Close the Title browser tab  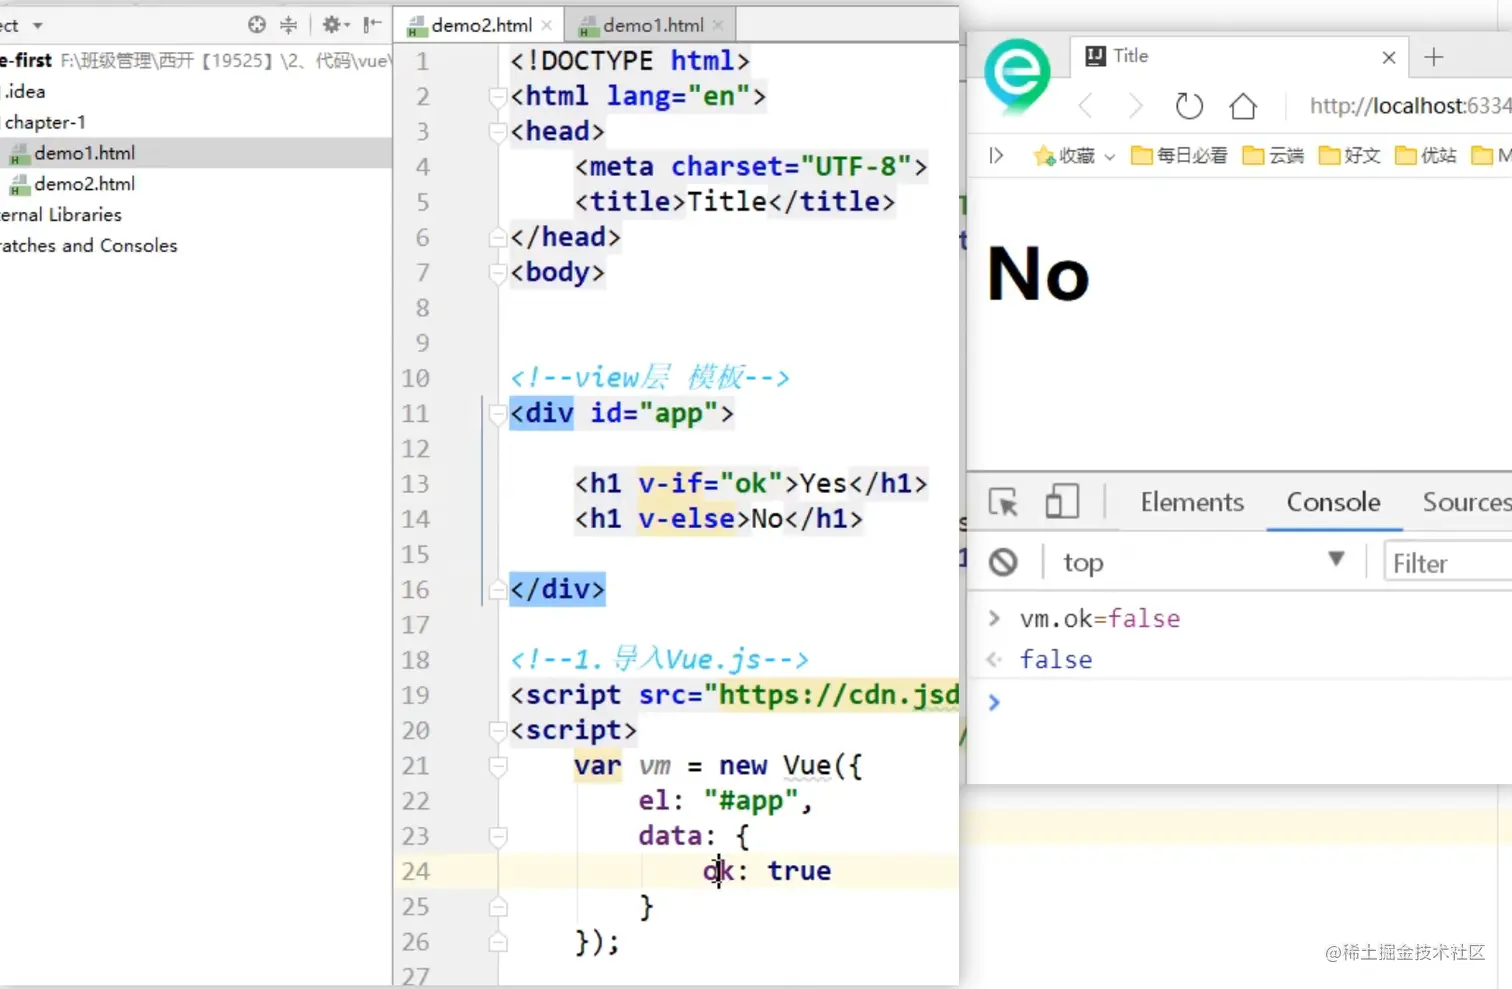(1389, 57)
